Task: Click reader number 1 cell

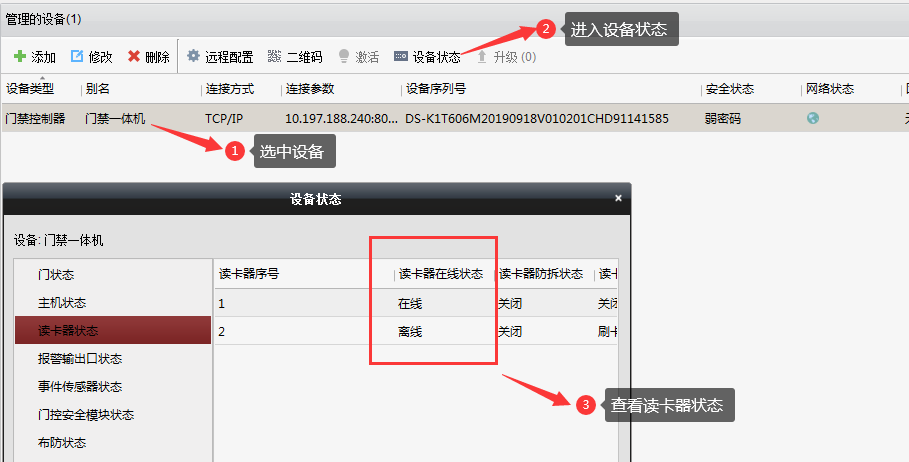Action: [221, 303]
